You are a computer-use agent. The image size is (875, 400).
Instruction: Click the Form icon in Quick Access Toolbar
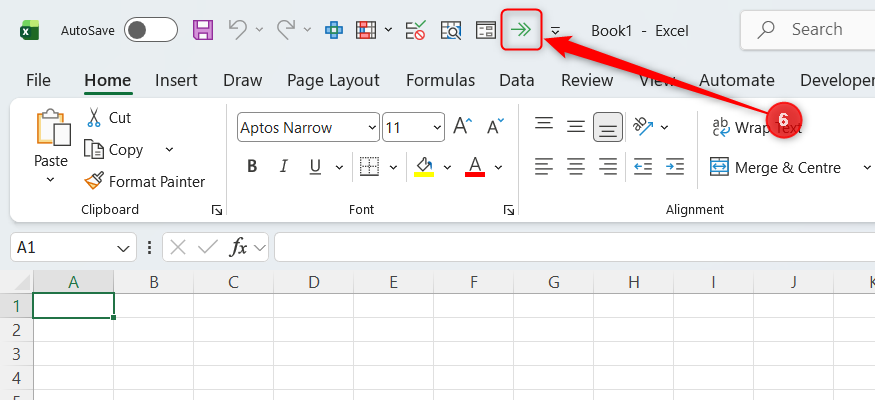486,30
